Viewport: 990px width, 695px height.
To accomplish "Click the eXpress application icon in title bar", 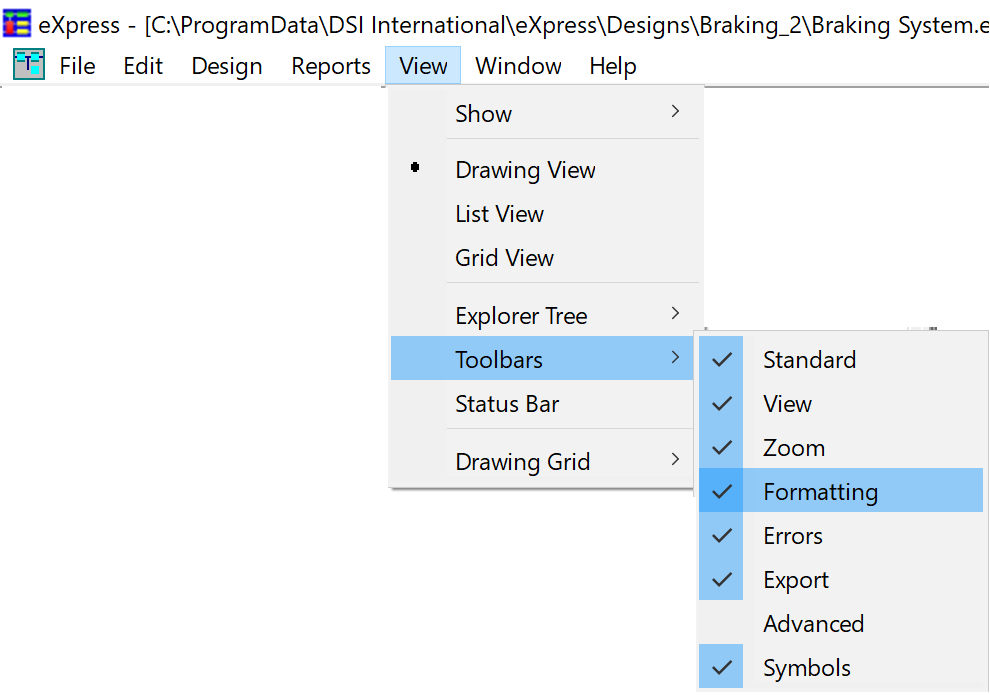I will pos(17,23).
